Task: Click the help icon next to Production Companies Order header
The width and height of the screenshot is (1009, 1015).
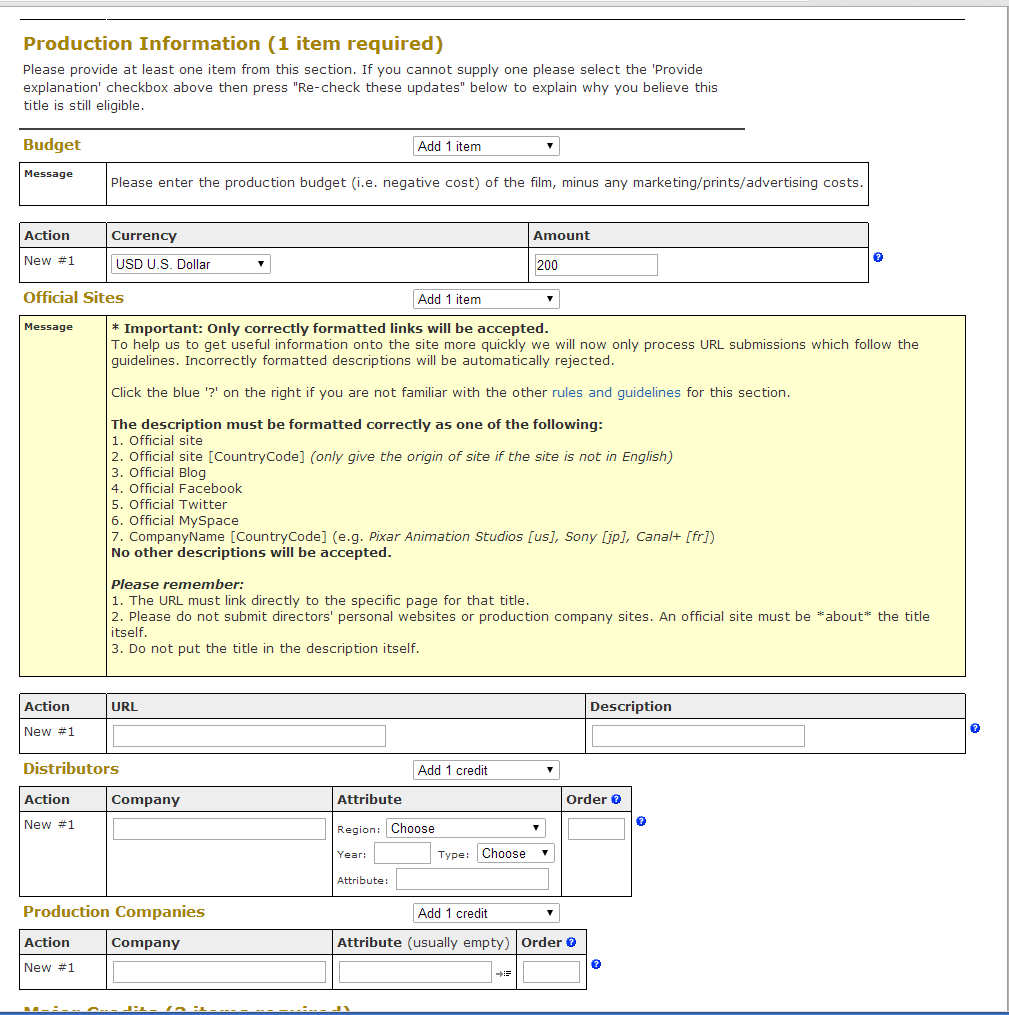Action: pyautogui.click(x=571, y=942)
